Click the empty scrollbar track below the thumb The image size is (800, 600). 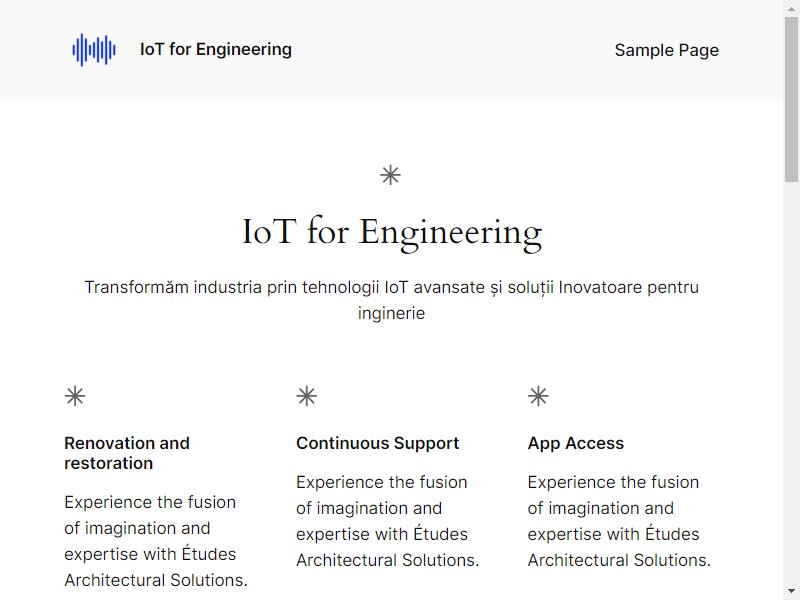791,383
